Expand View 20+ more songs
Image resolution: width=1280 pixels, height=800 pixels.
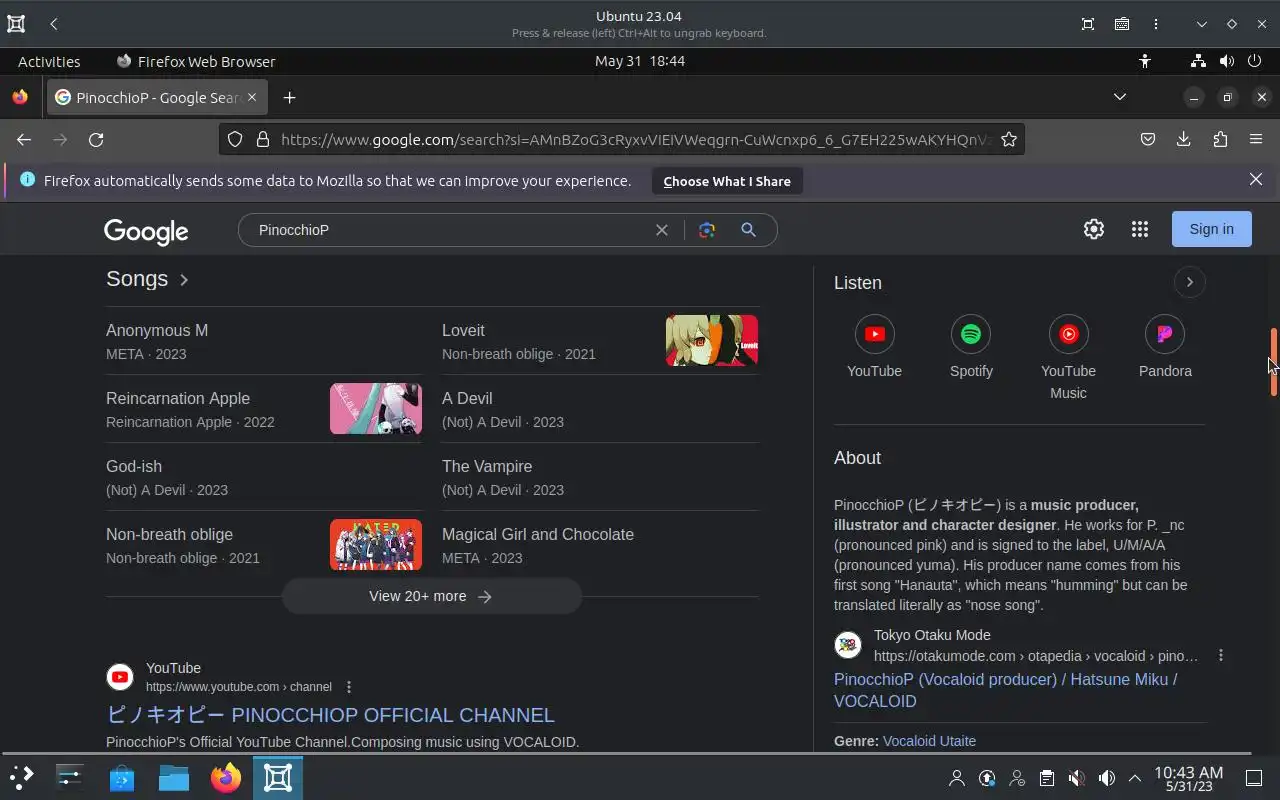(431, 596)
